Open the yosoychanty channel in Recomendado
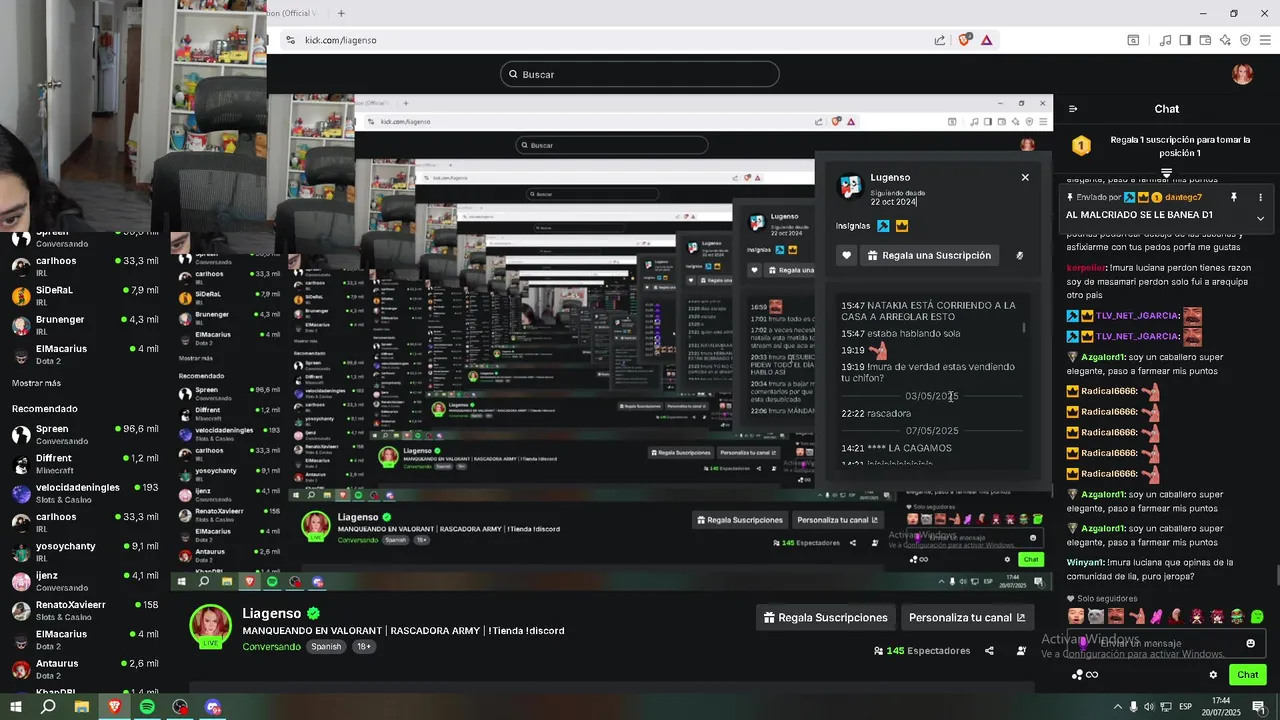The width and height of the screenshot is (1280, 720). (x=85, y=552)
